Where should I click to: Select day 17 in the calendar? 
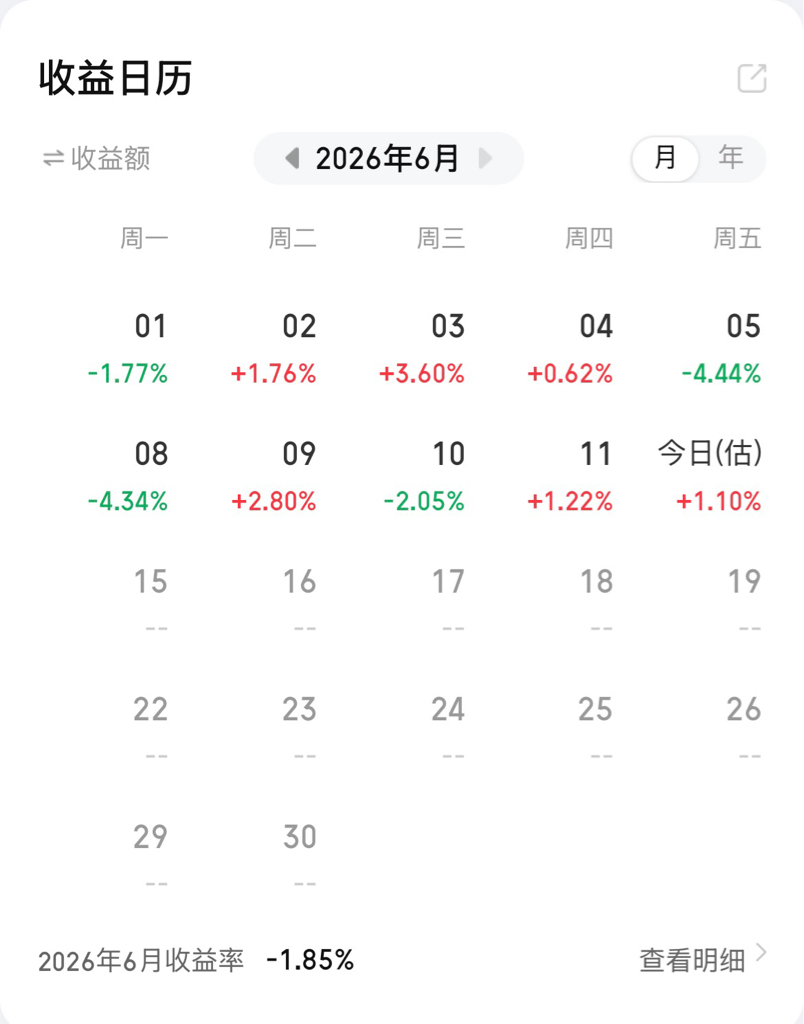coord(448,604)
